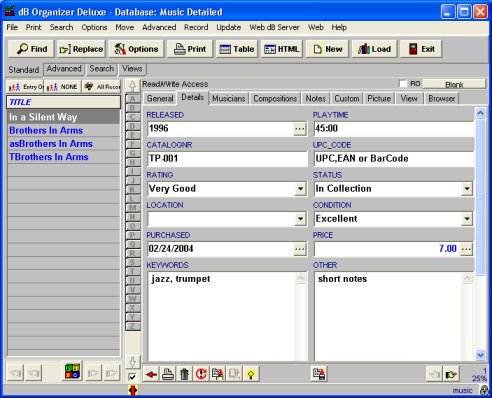Image resolution: width=492 pixels, height=398 pixels.
Task: Jump to letter A in index
Action: click(x=133, y=99)
